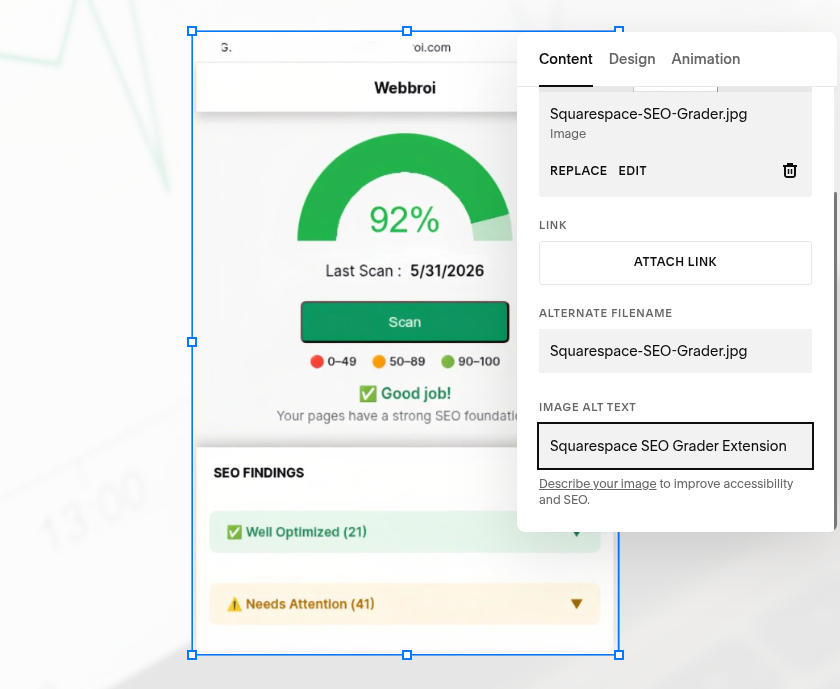The height and width of the screenshot is (689, 840).
Task: Click the Squarespace-SEO-Grader.jpg file name in image card
Action: tap(648, 114)
